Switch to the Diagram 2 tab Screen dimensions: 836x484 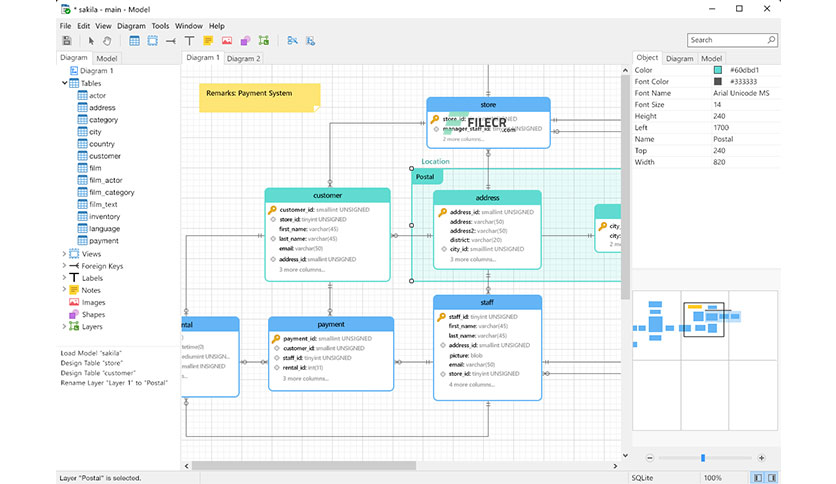pos(244,58)
